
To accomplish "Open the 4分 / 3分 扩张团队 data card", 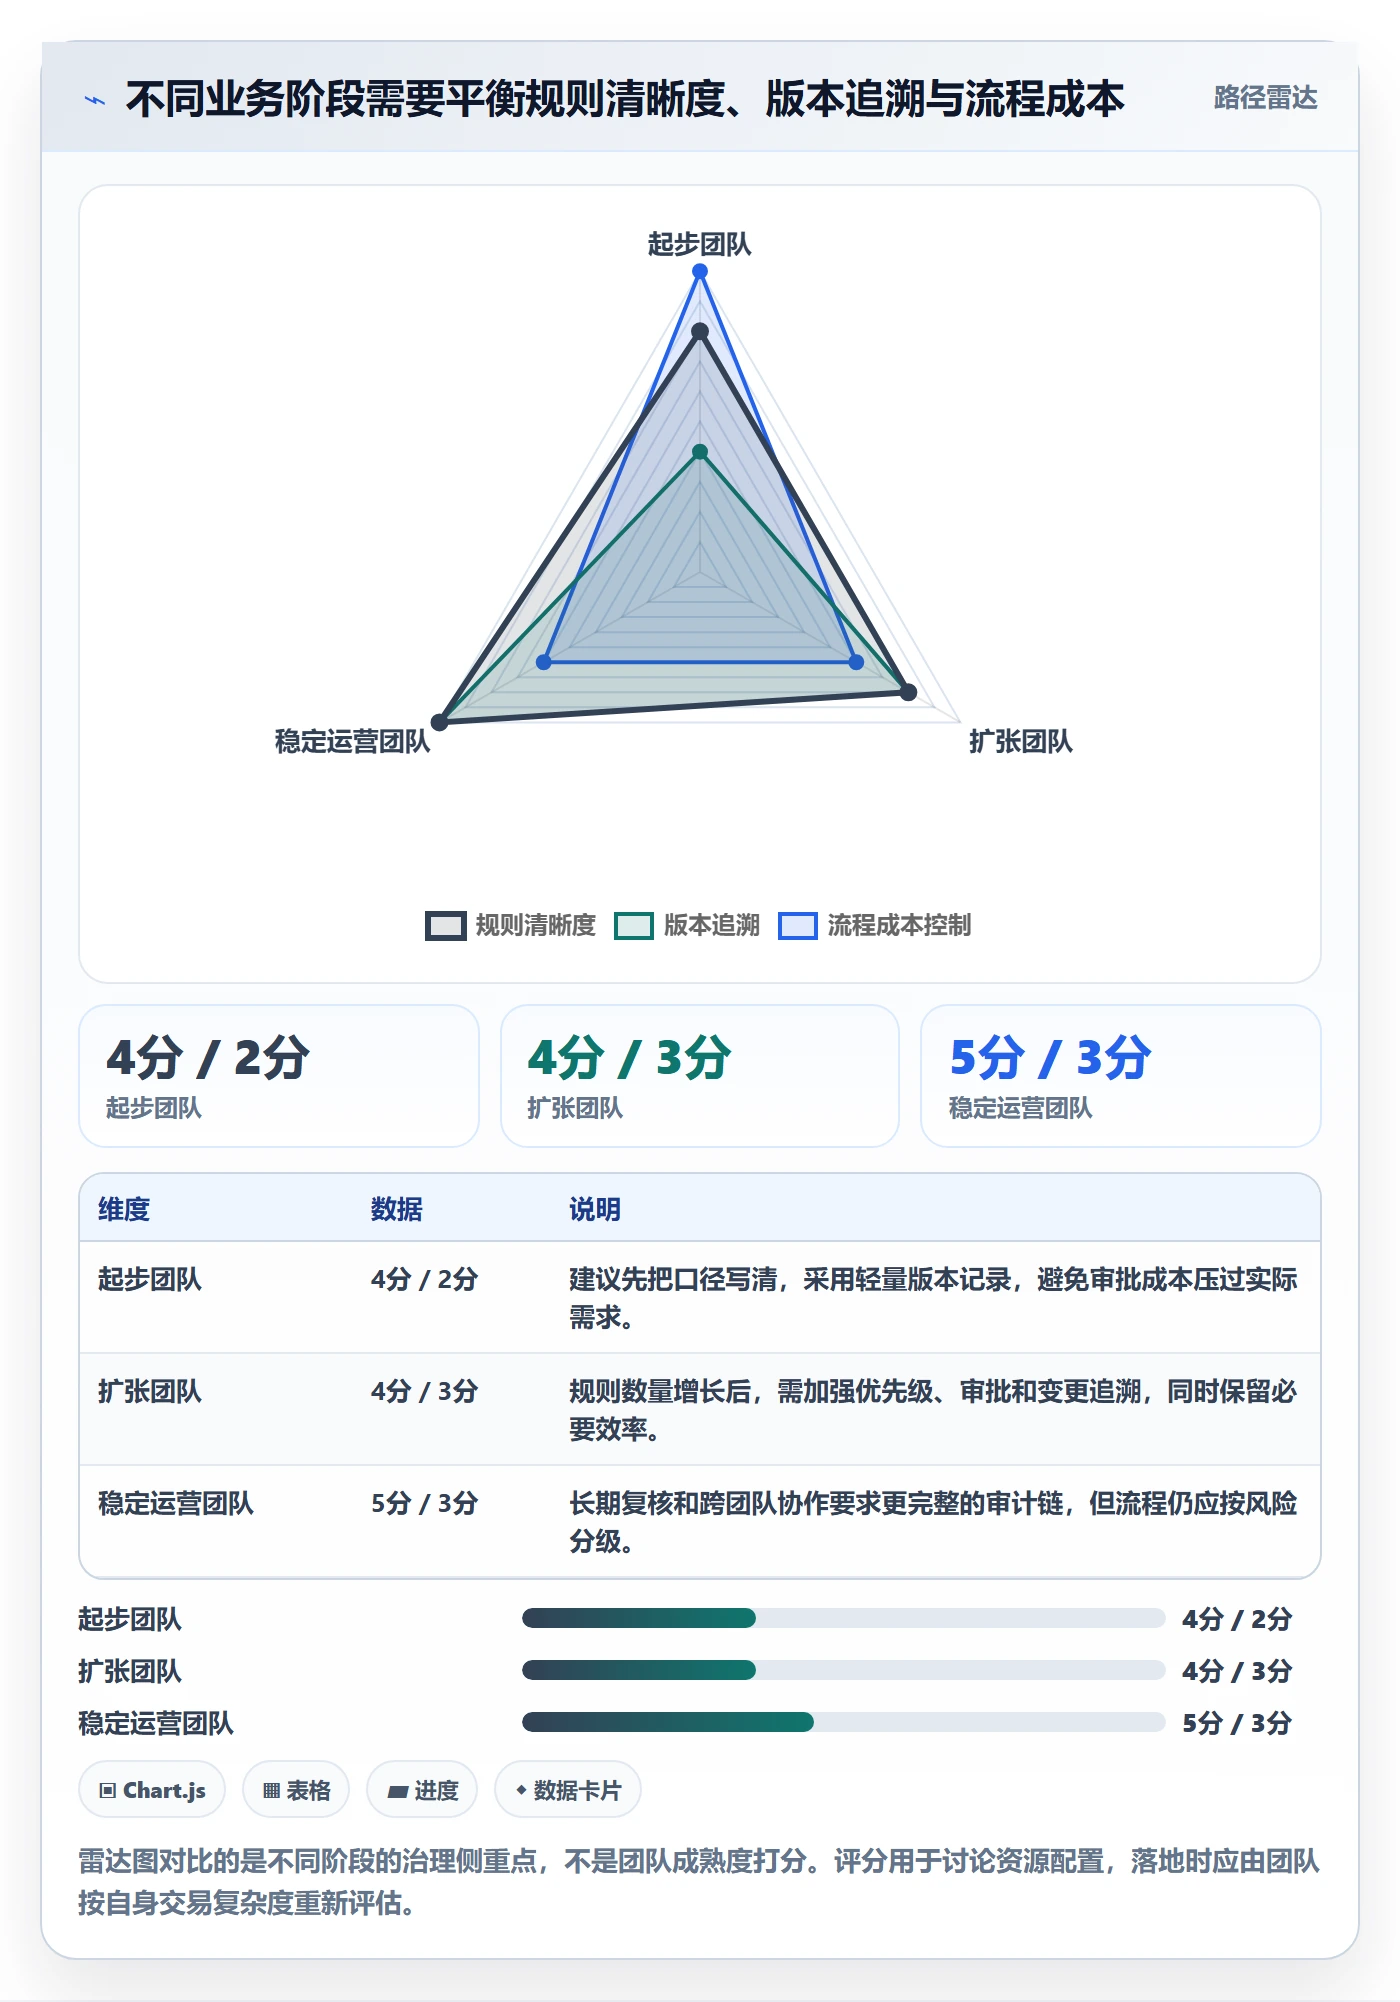I will pos(700,1076).
